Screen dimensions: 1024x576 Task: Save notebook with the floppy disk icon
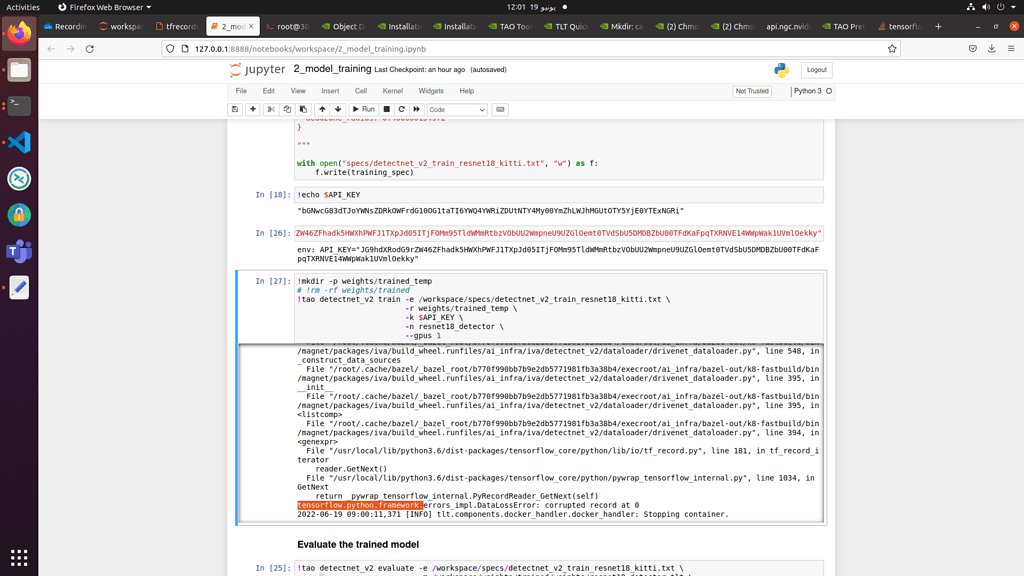click(x=235, y=109)
